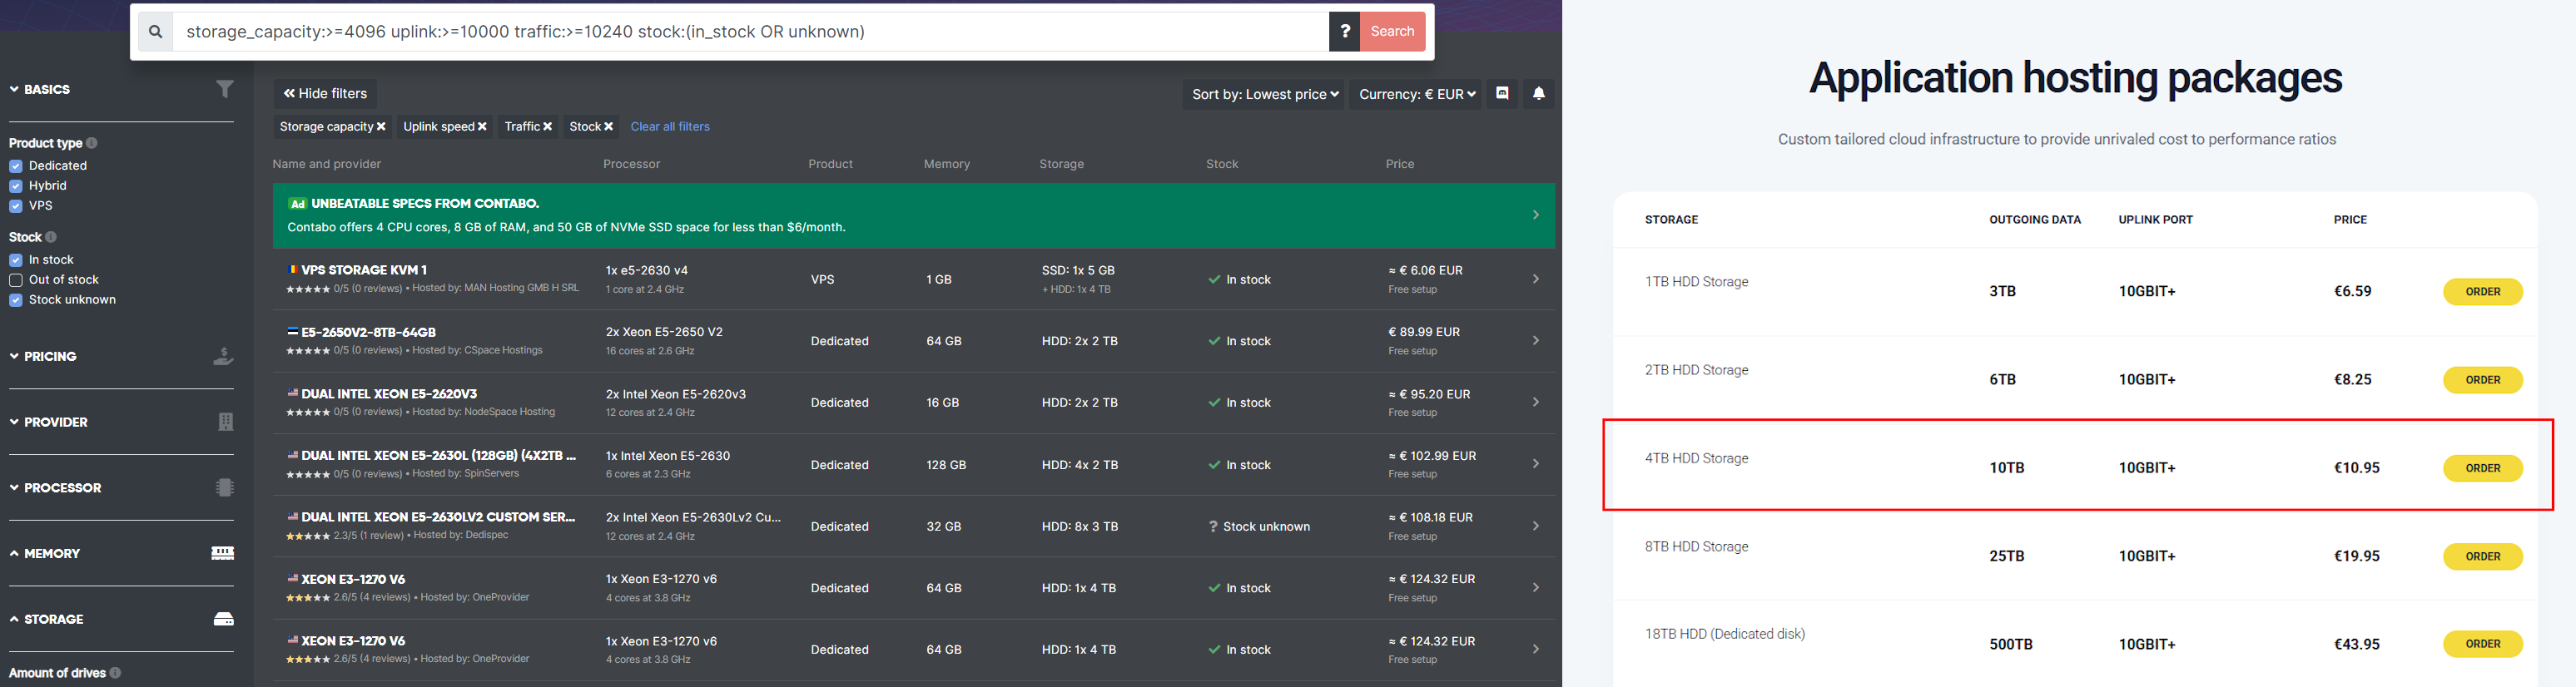
Task: Click info icon next to Product type
Action: click(92, 143)
